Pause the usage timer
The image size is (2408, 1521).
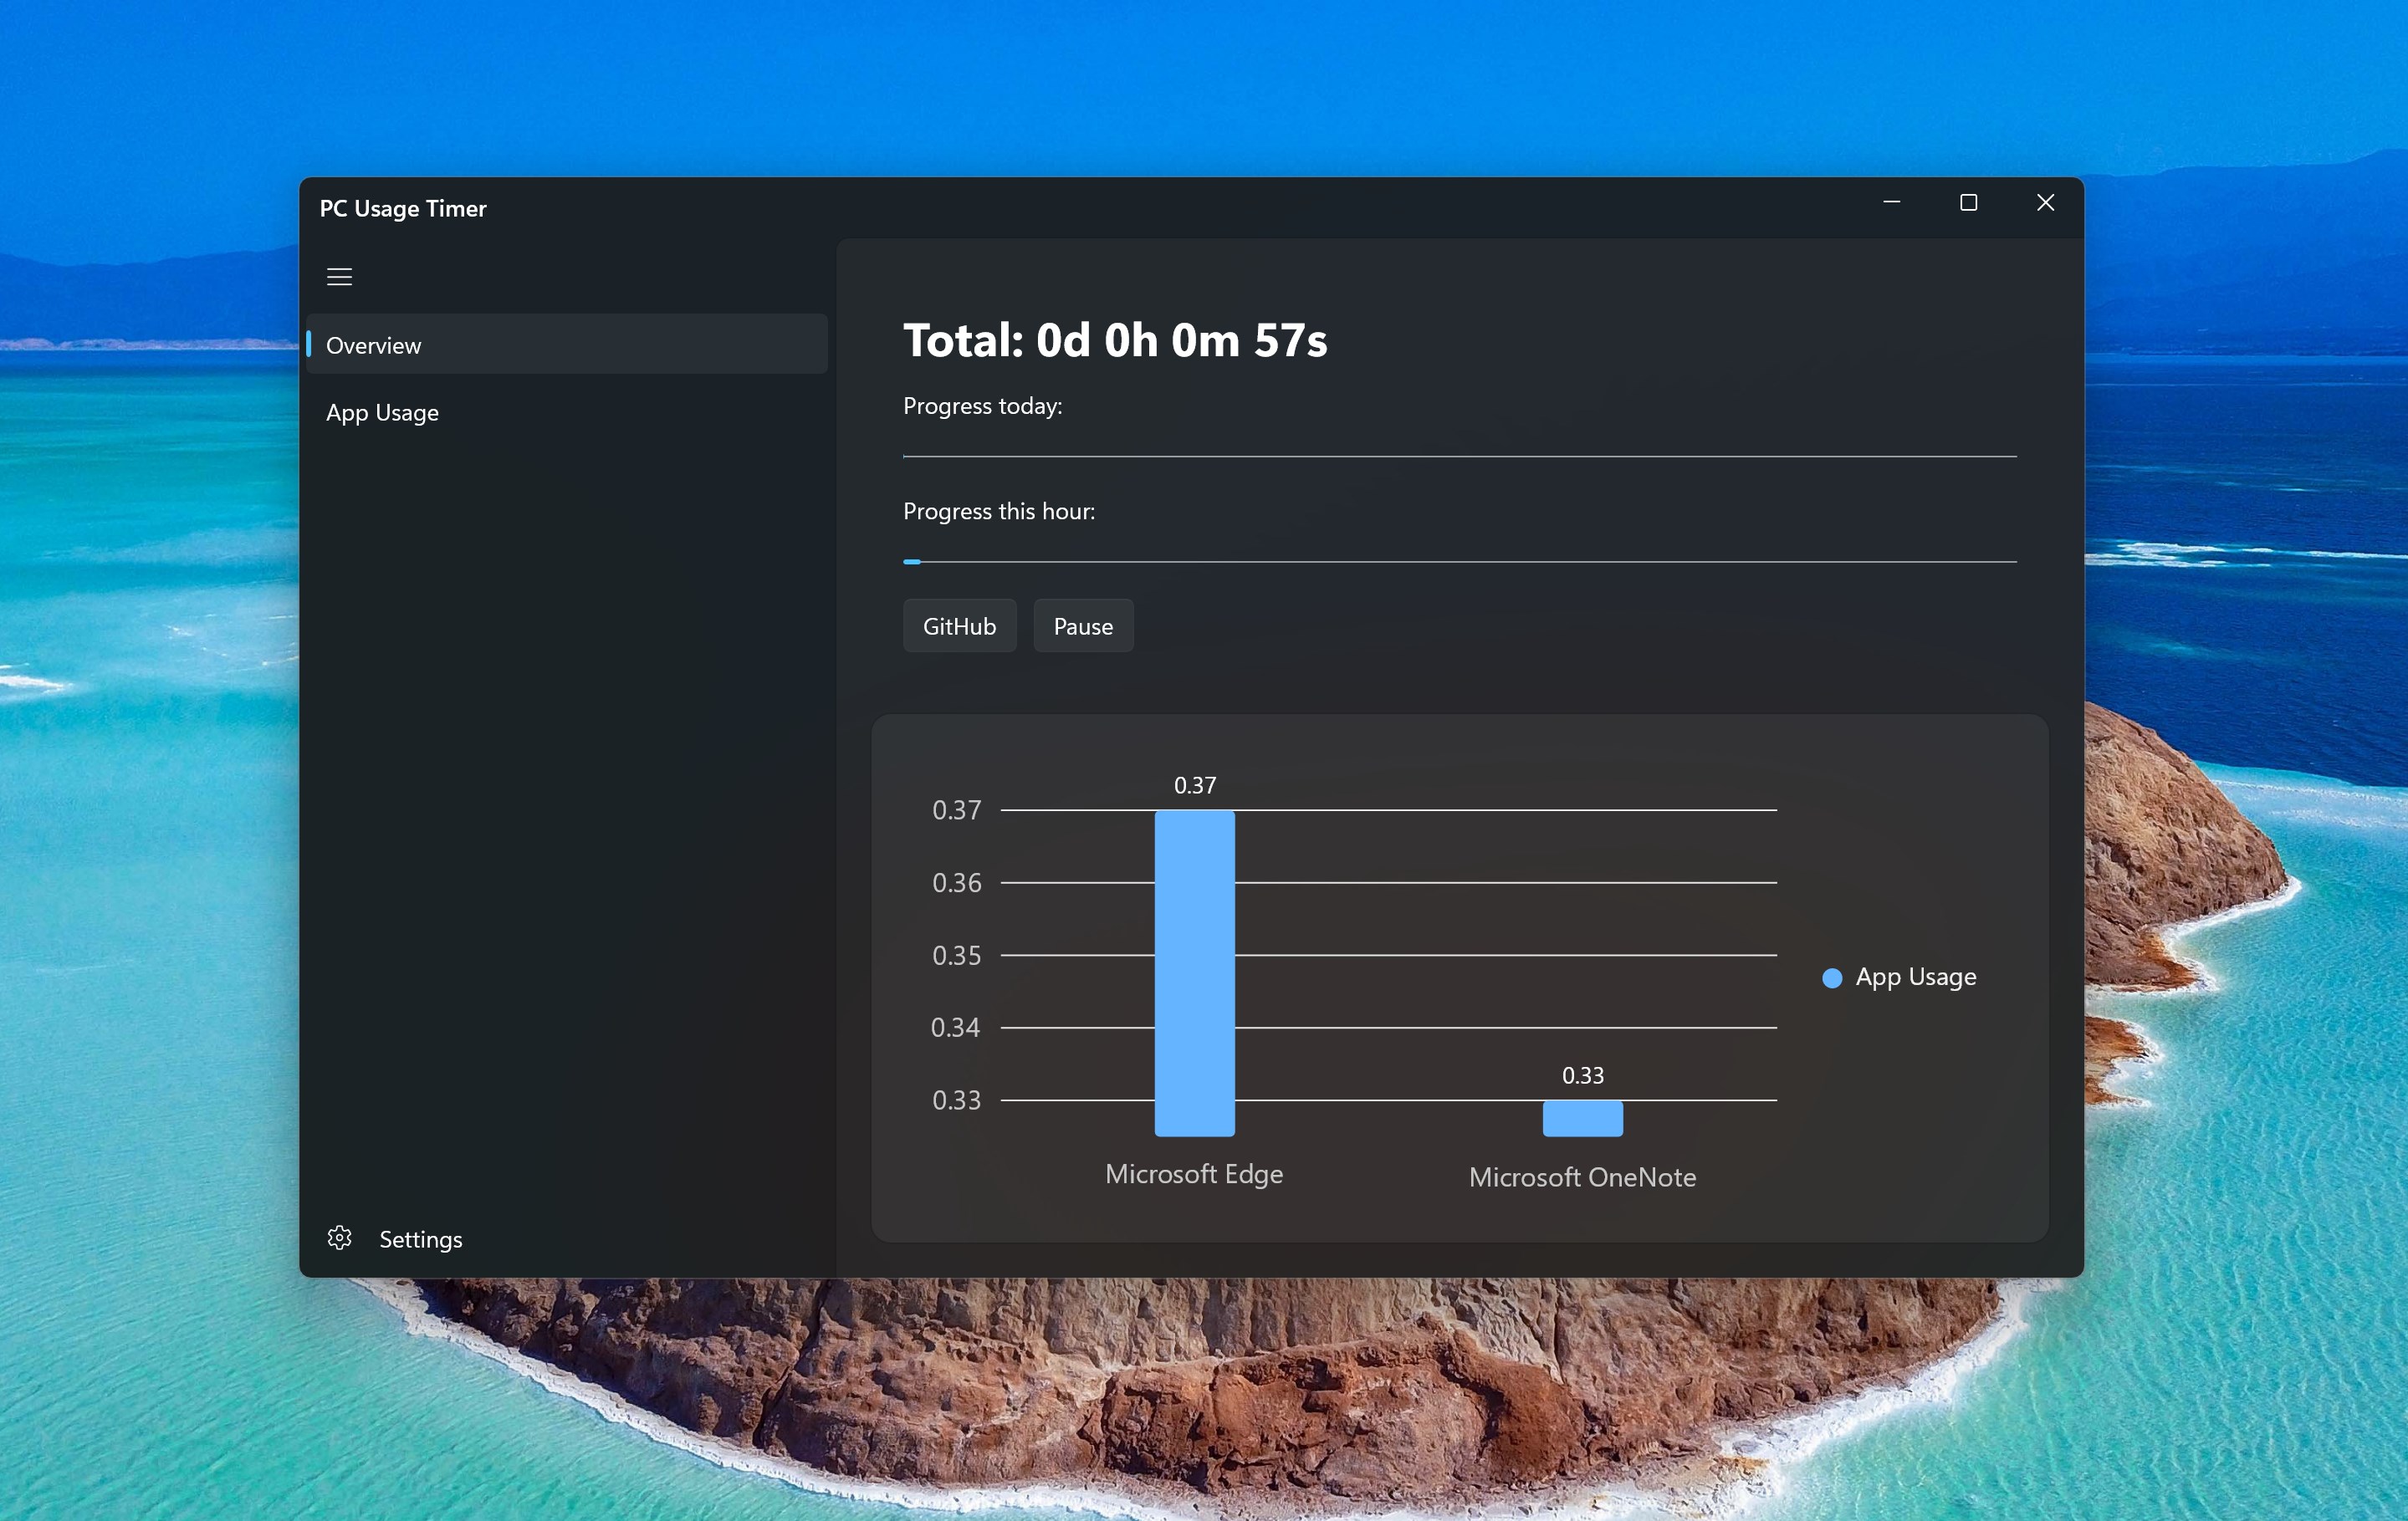[x=1082, y=626]
